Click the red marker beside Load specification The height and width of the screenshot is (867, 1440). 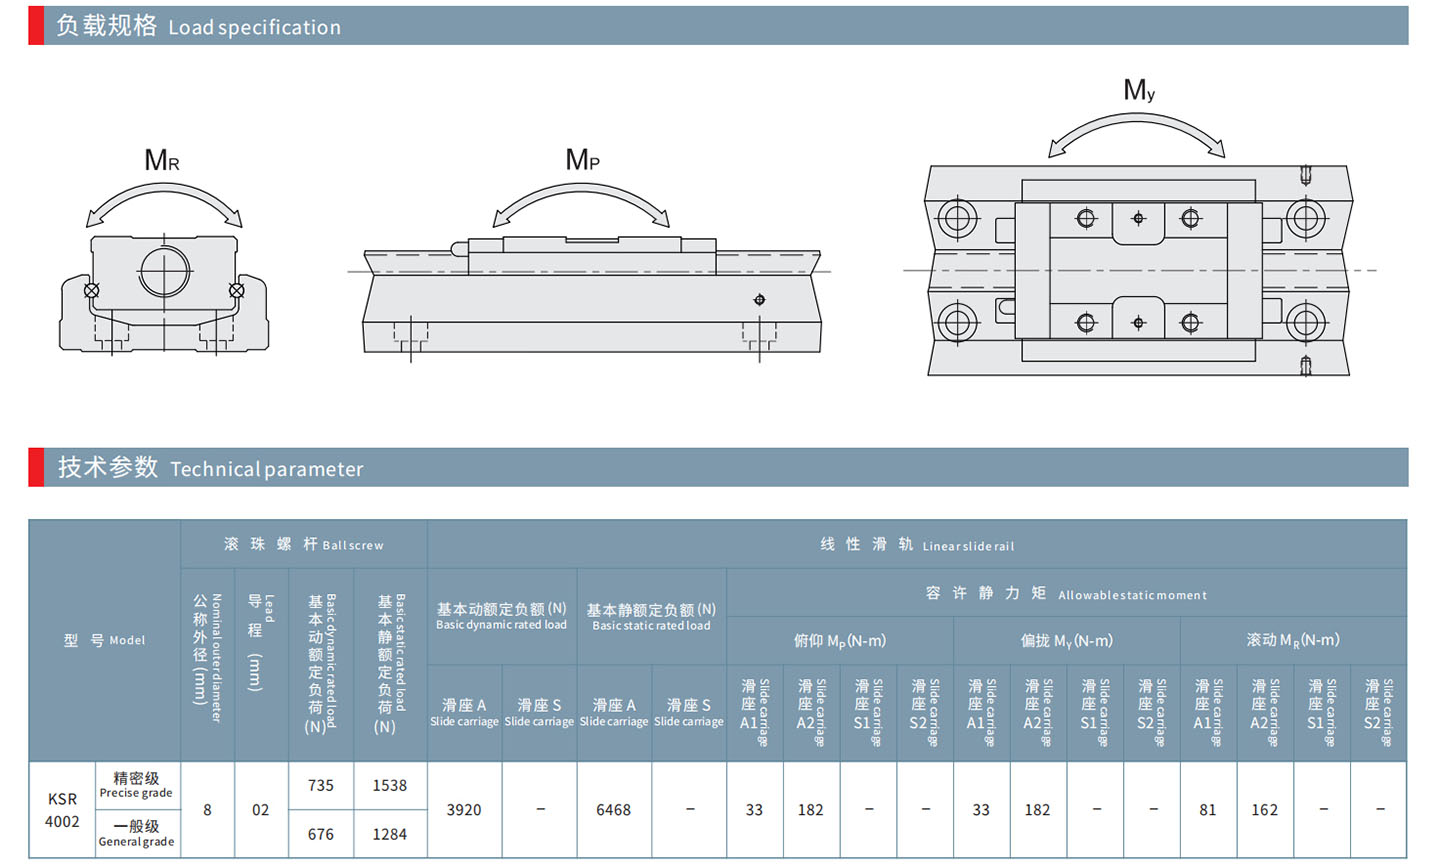36,26
